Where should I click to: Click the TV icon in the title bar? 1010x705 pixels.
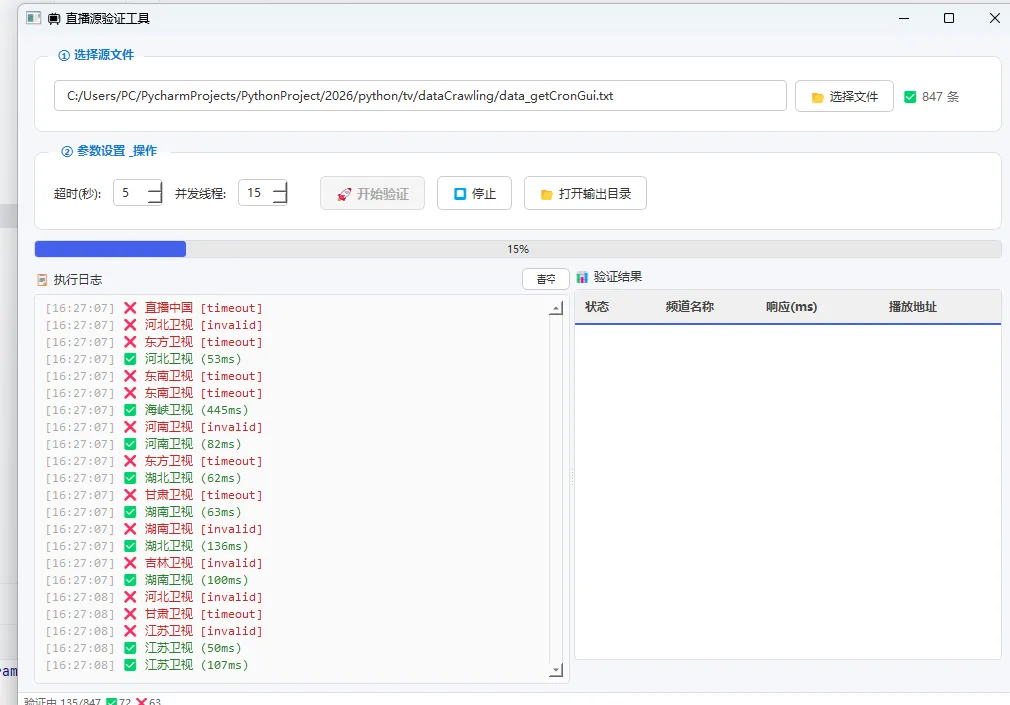54,19
